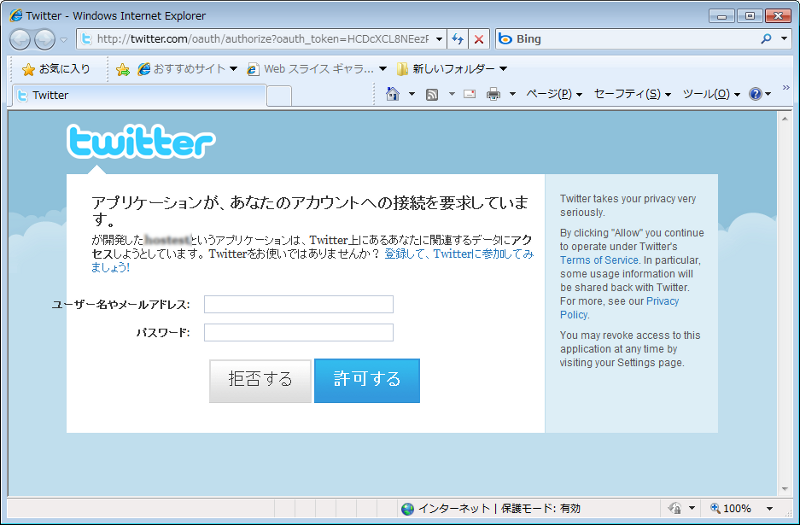
Task: Click the twitter logo
Action: (141, 141)
